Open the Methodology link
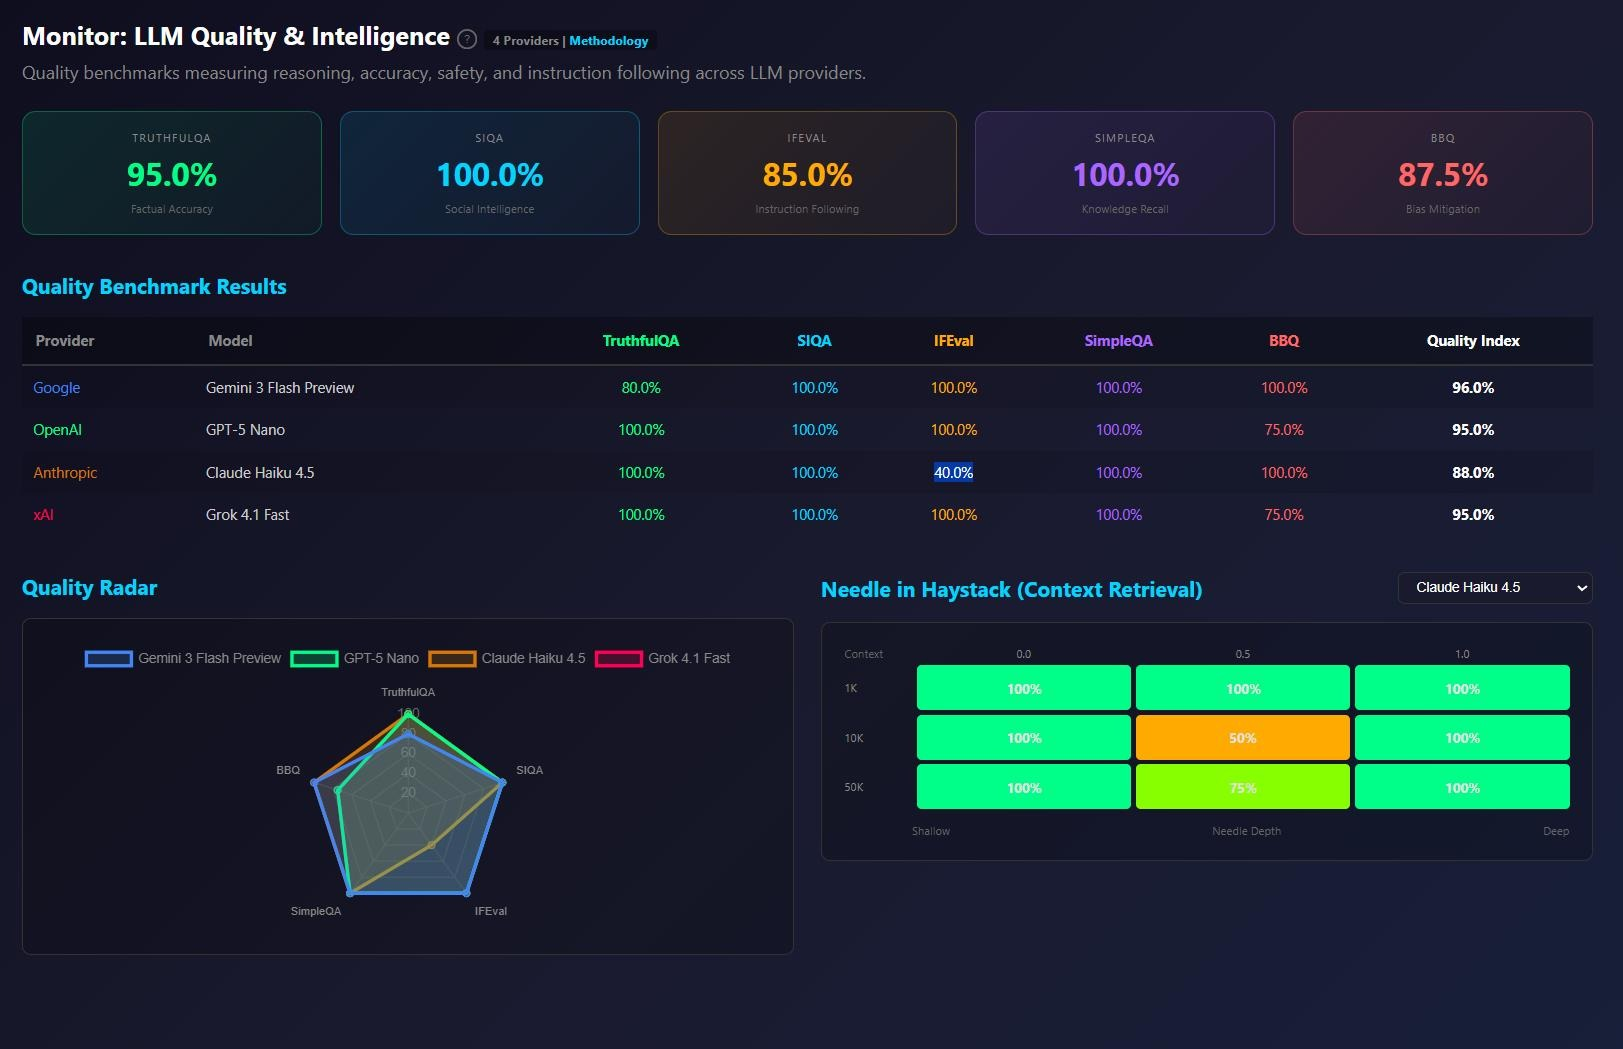Viewport: 1623px width, 1049px height. click(608, 41)
